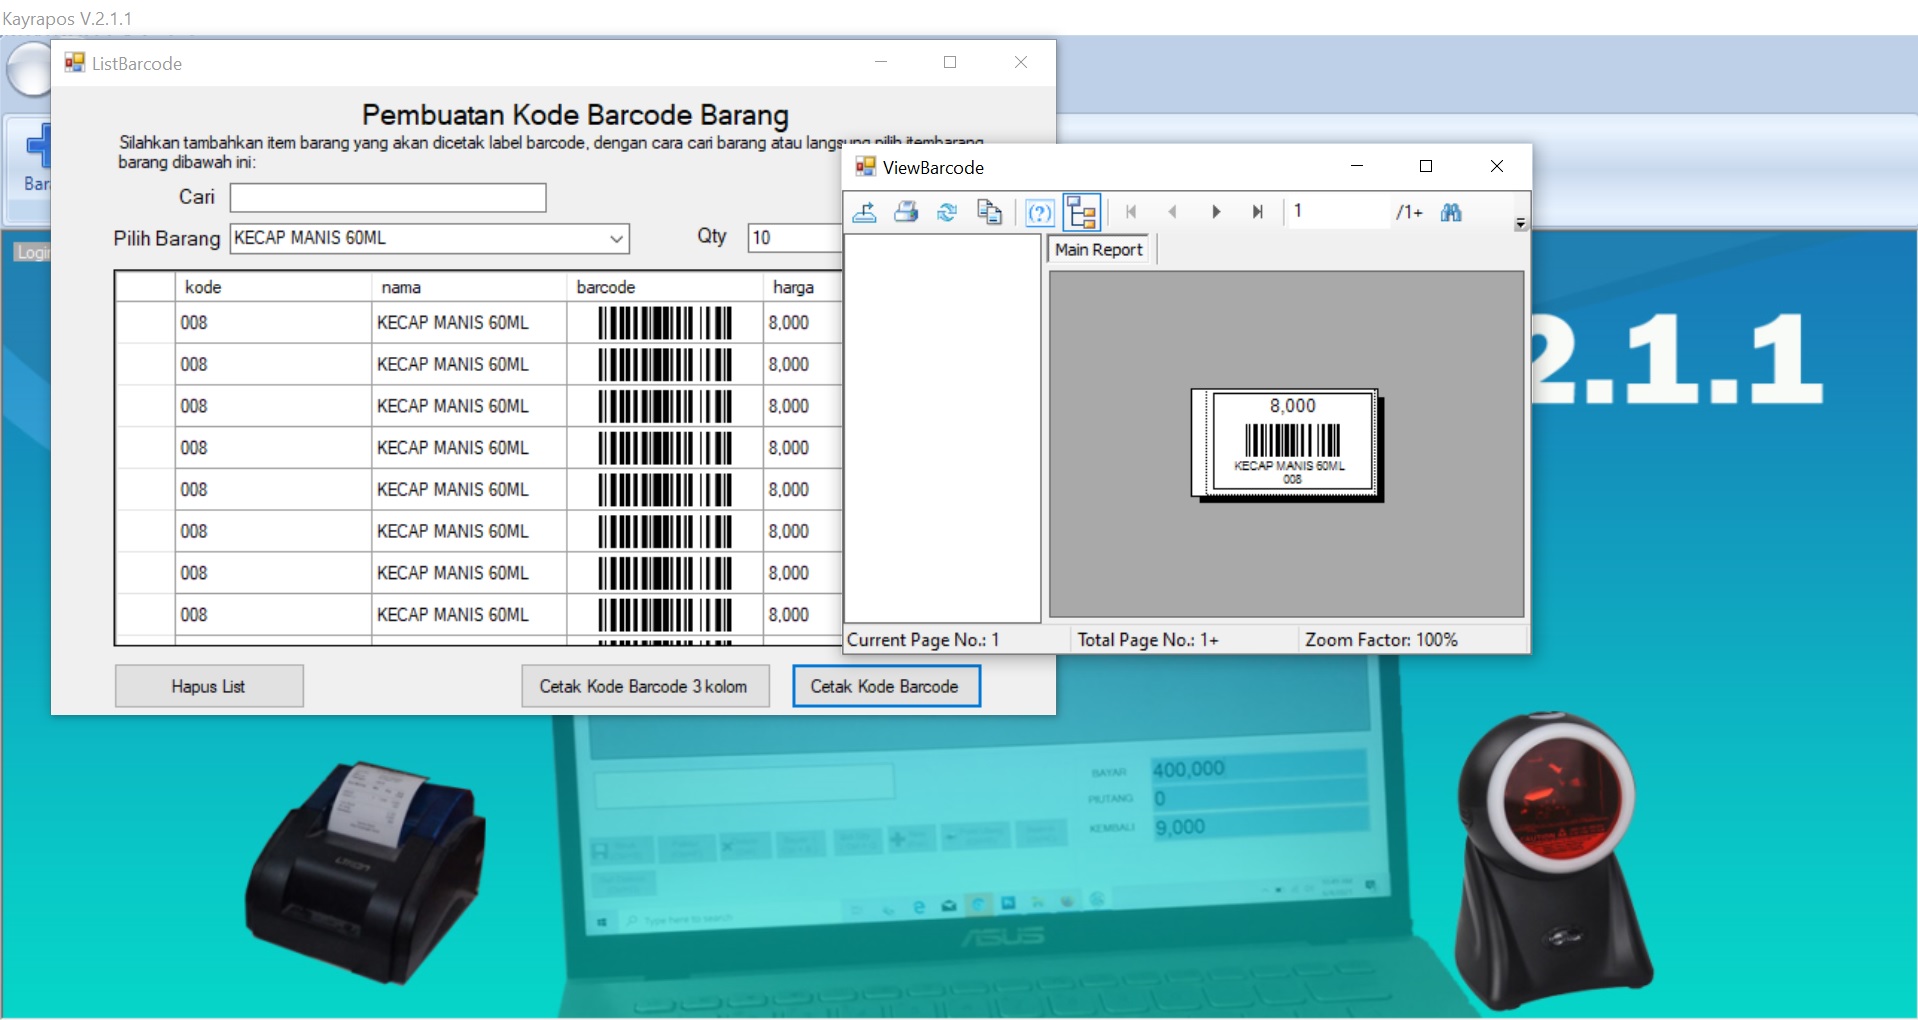The width and height of the screenshot is (1918, 1020).
Task: Click the Hapus List button
Action: click(x=208, y=686)
